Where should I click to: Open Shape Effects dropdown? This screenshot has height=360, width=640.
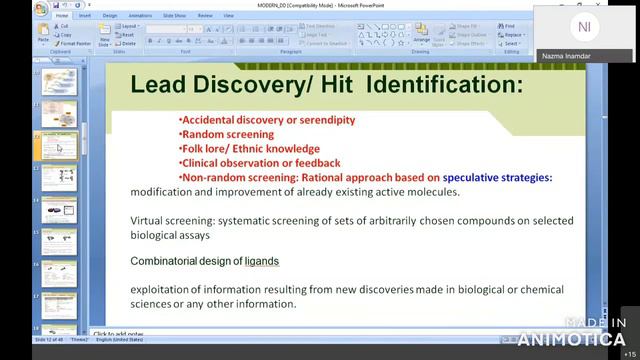click(x=467, y=44)
